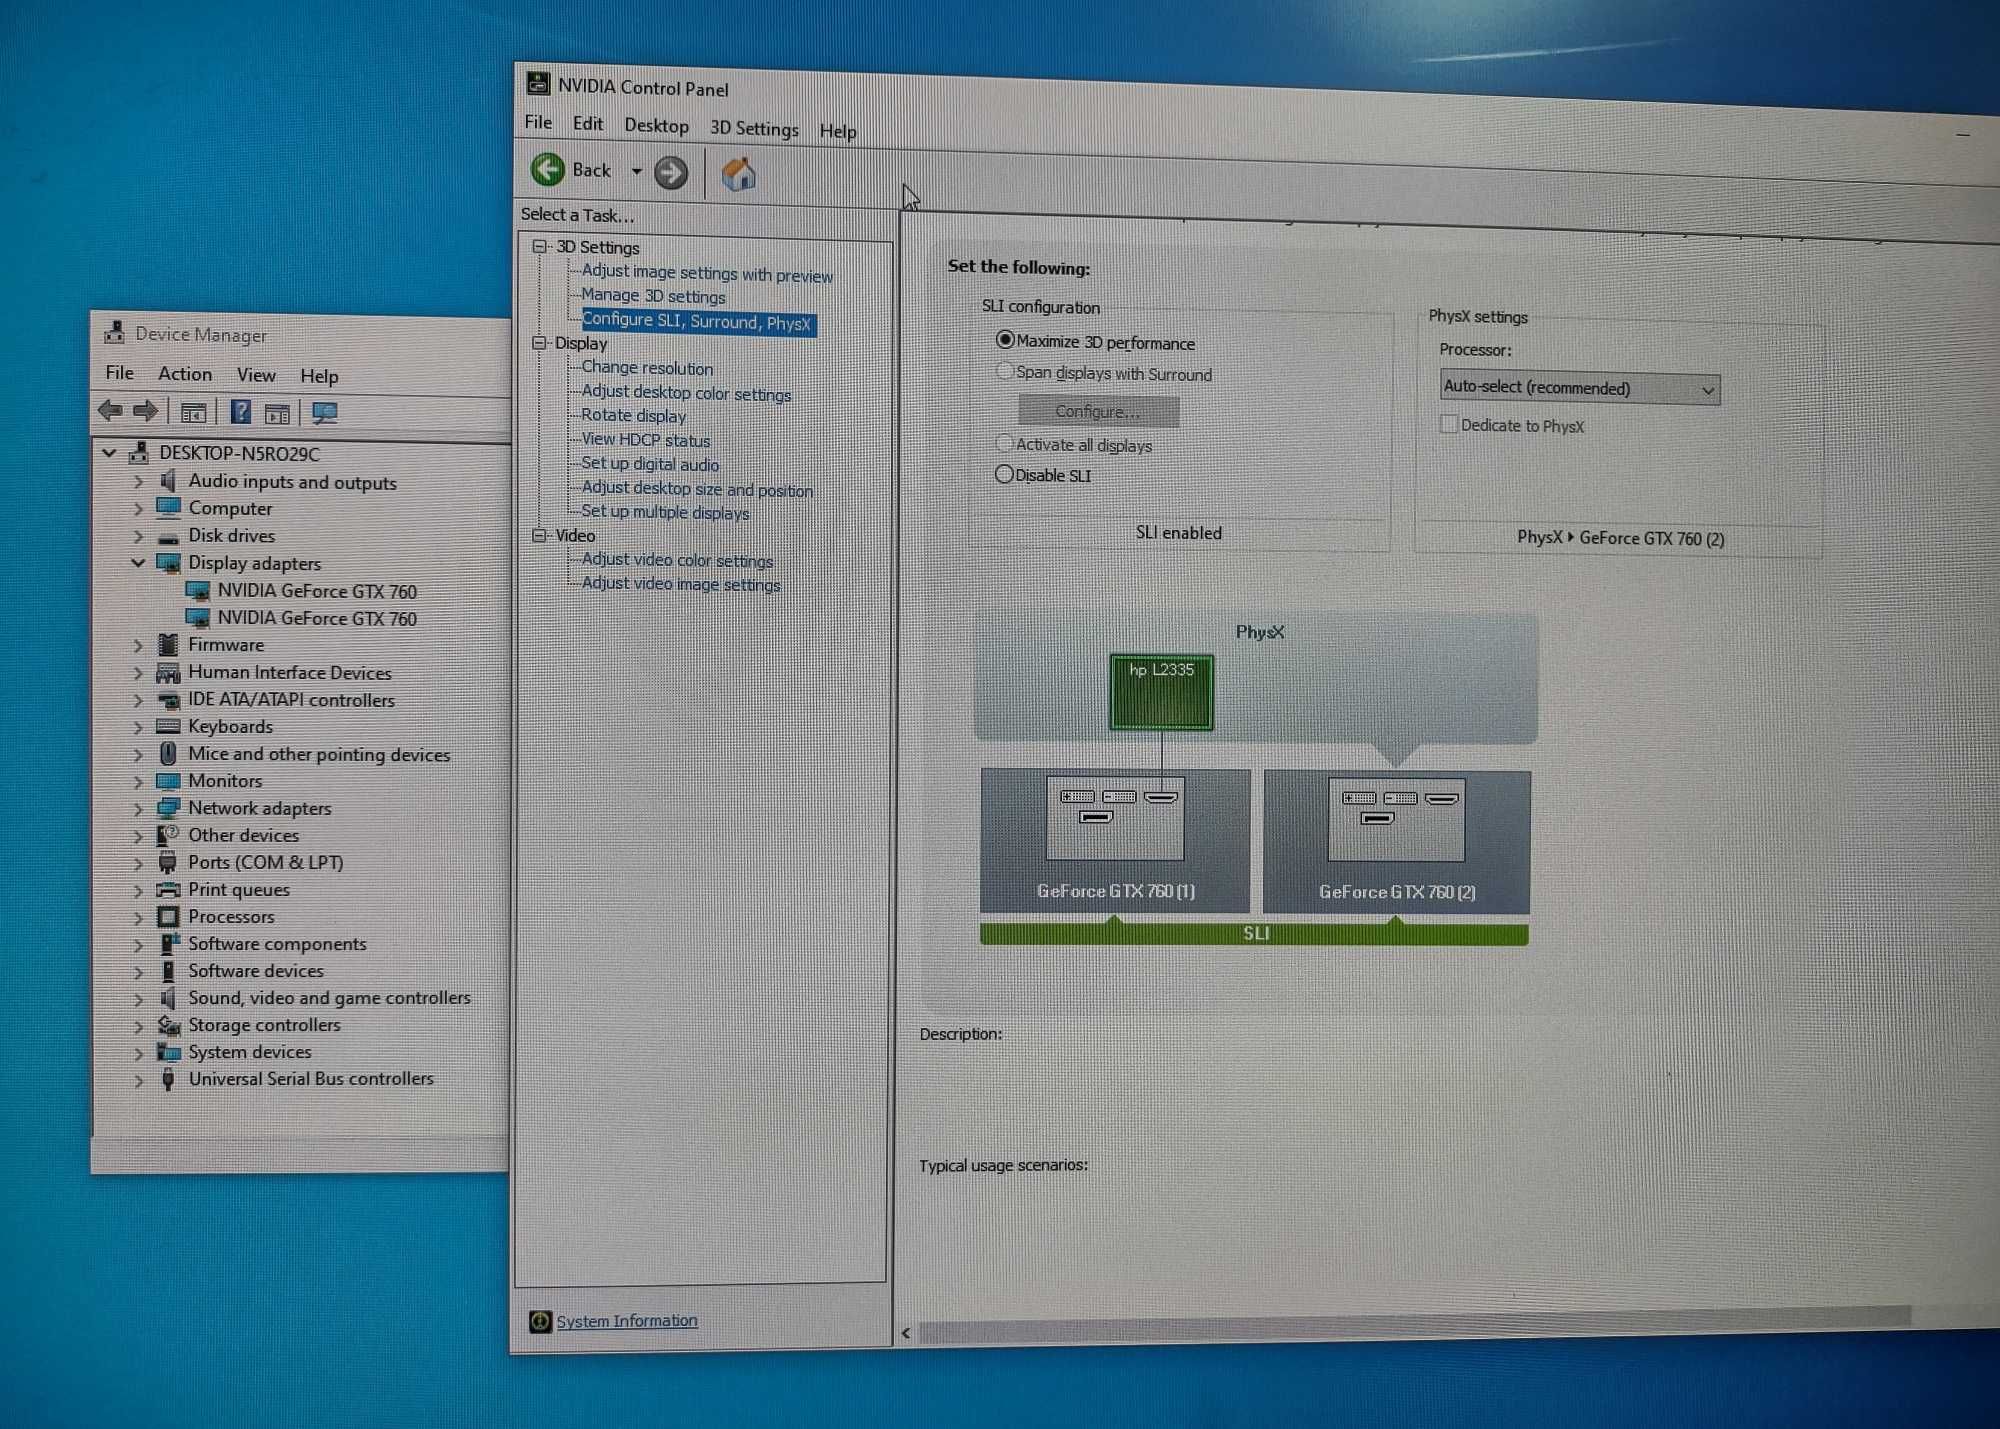Click the GeForce GTX 760 (2) card graphic
The width and height of the screenshot is (2000, 1429).
[1397, 841]
